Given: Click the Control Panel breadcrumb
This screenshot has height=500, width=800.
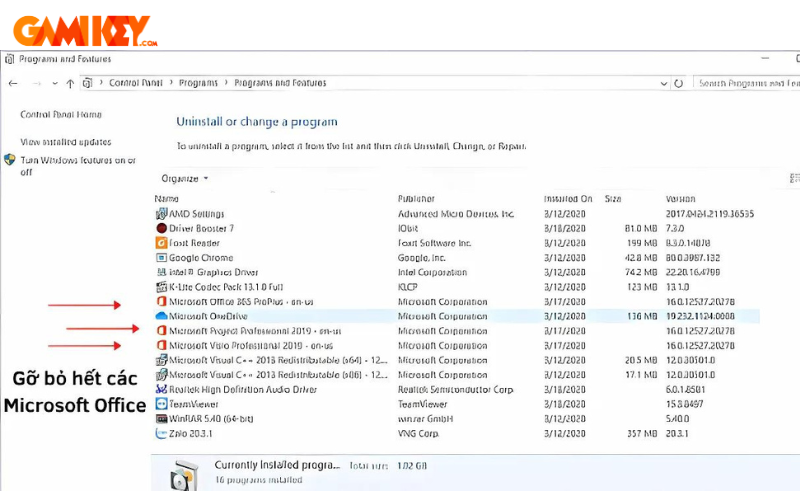Looking at the screenshot, I should [x=135, y=83].
